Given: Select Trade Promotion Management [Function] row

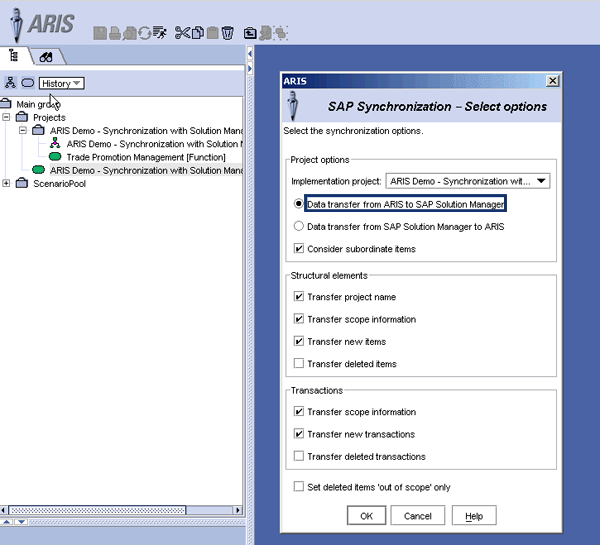Looking at the screenshot, I should (146, 157).
